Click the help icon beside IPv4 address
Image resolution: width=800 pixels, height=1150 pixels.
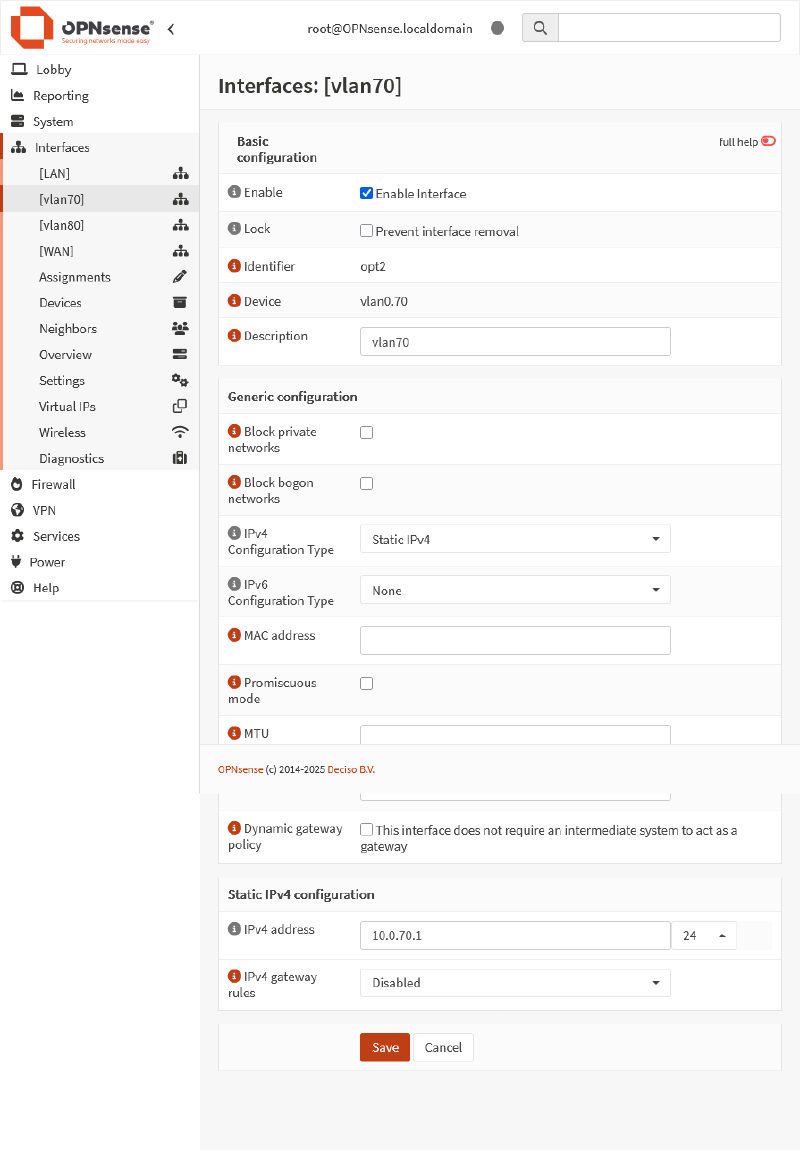235,929
